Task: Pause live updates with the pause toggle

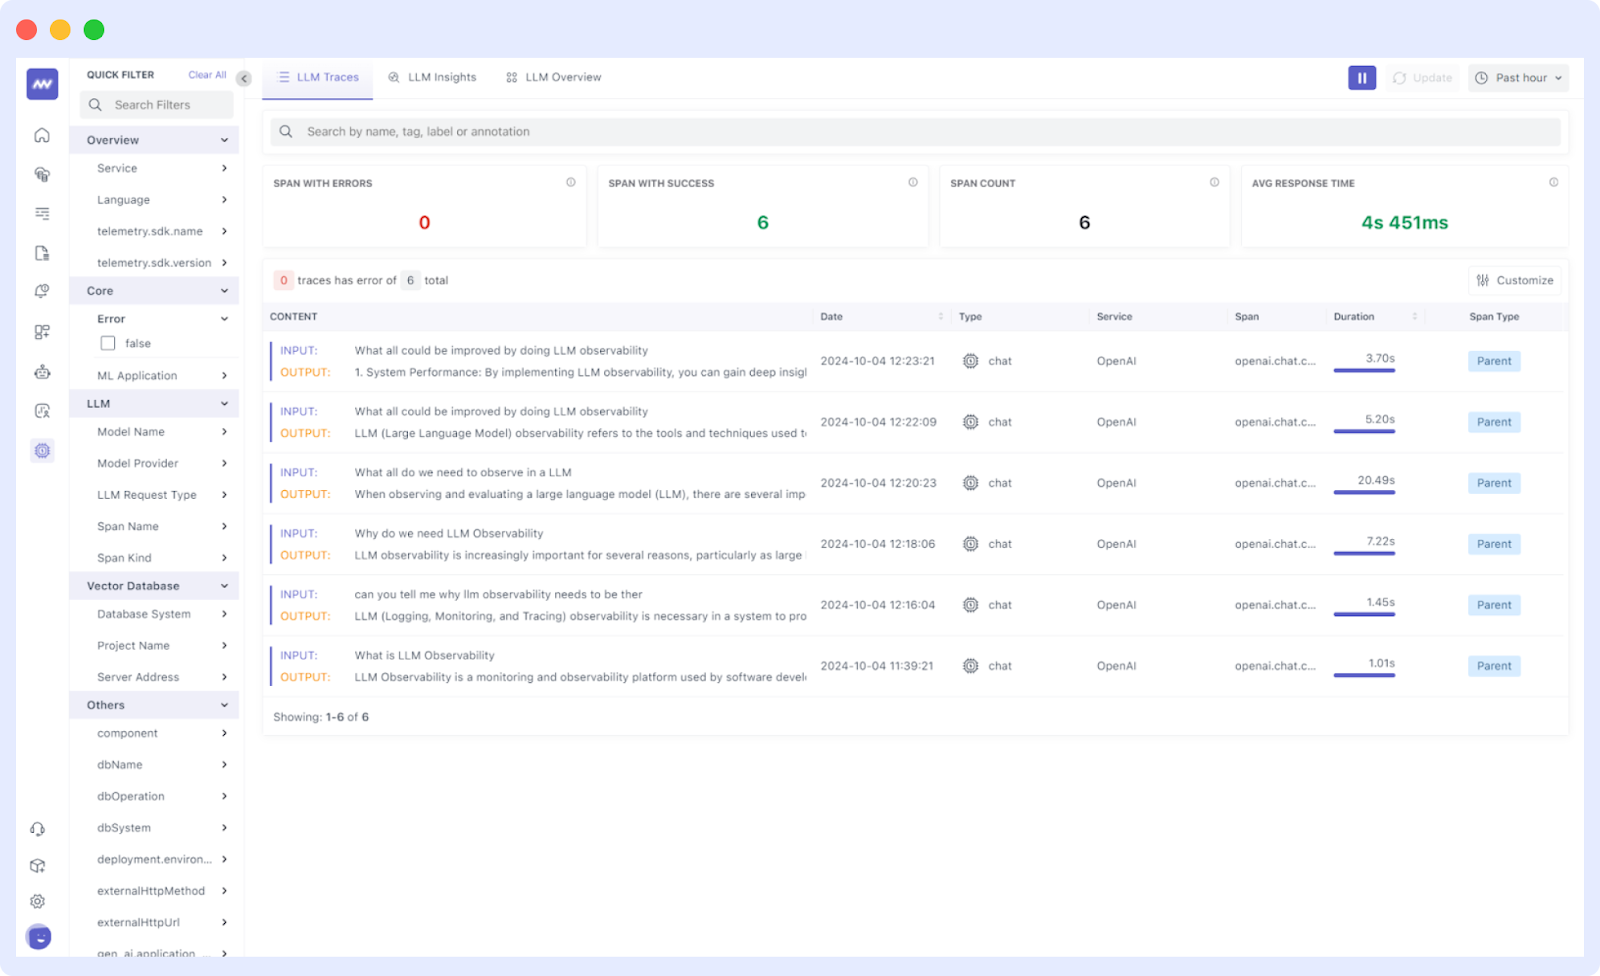Action: tap(1360, 77)
